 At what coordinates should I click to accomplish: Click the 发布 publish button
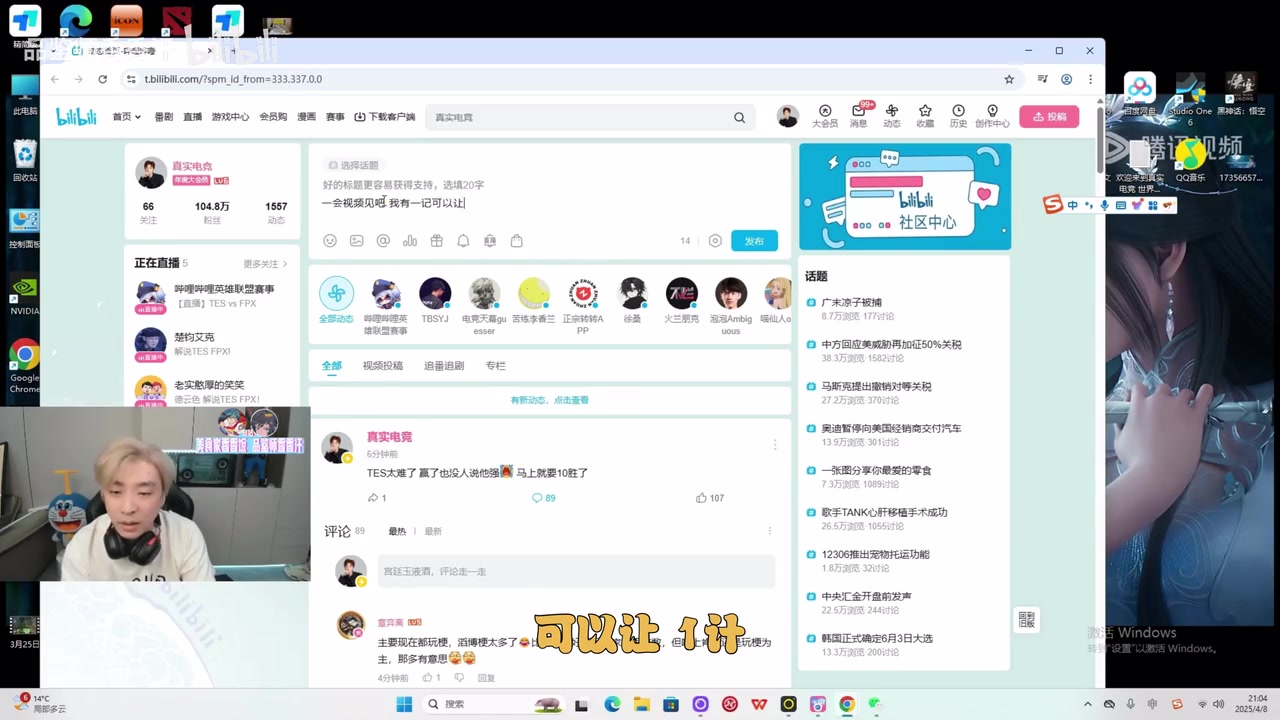pyautogui.click(x=754, y=240)
